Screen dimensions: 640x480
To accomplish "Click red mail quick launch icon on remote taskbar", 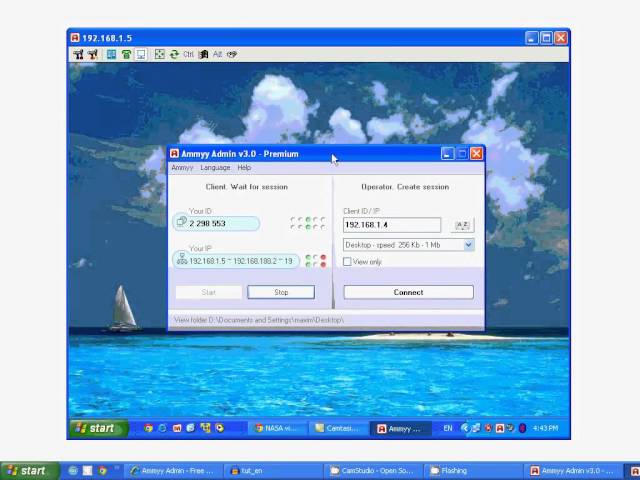I will (x=177, y=428).
